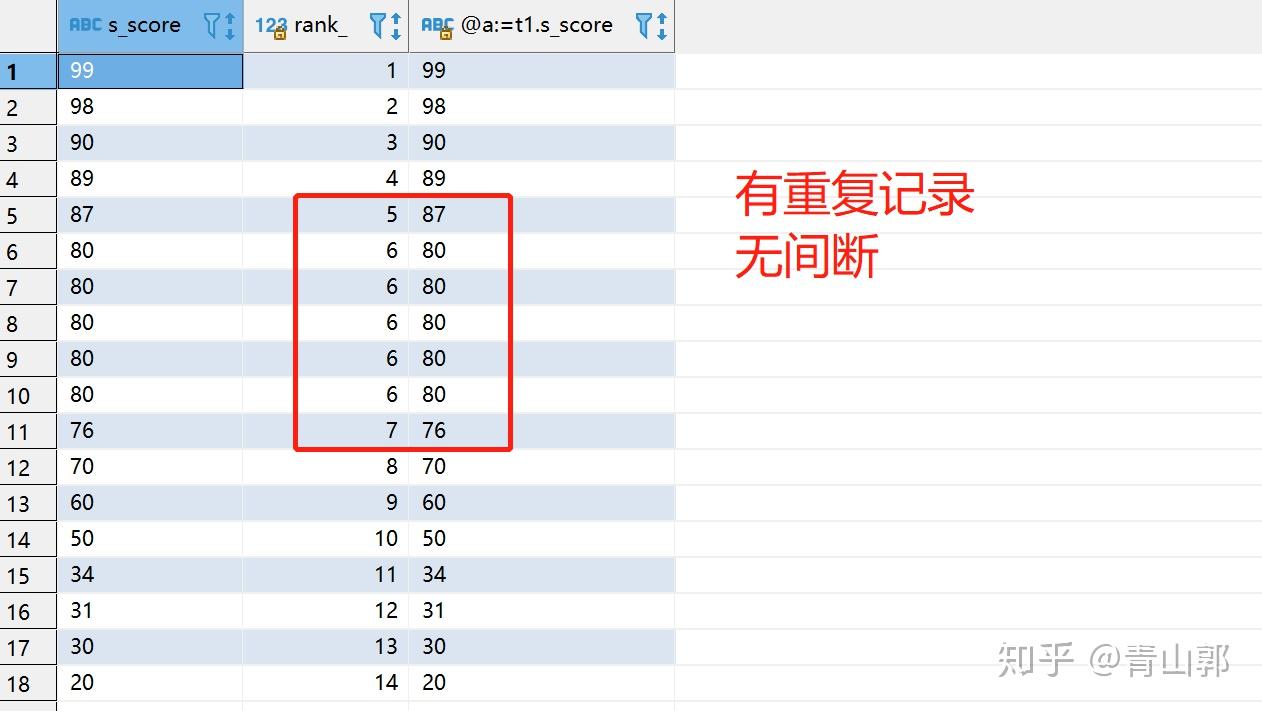This screenshot has height=711, width=1262.
Task: Select @a:=t1.s_score cell 87 in row 5
Action: point(542,215)
